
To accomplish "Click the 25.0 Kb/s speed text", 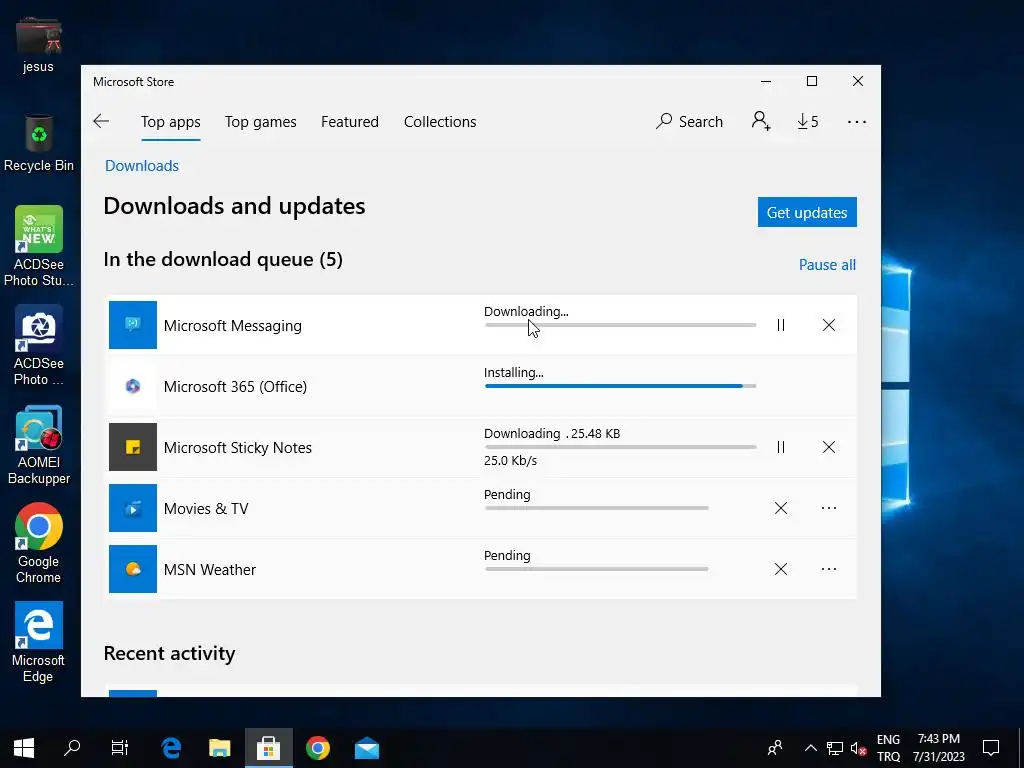I will click(510, 460).
